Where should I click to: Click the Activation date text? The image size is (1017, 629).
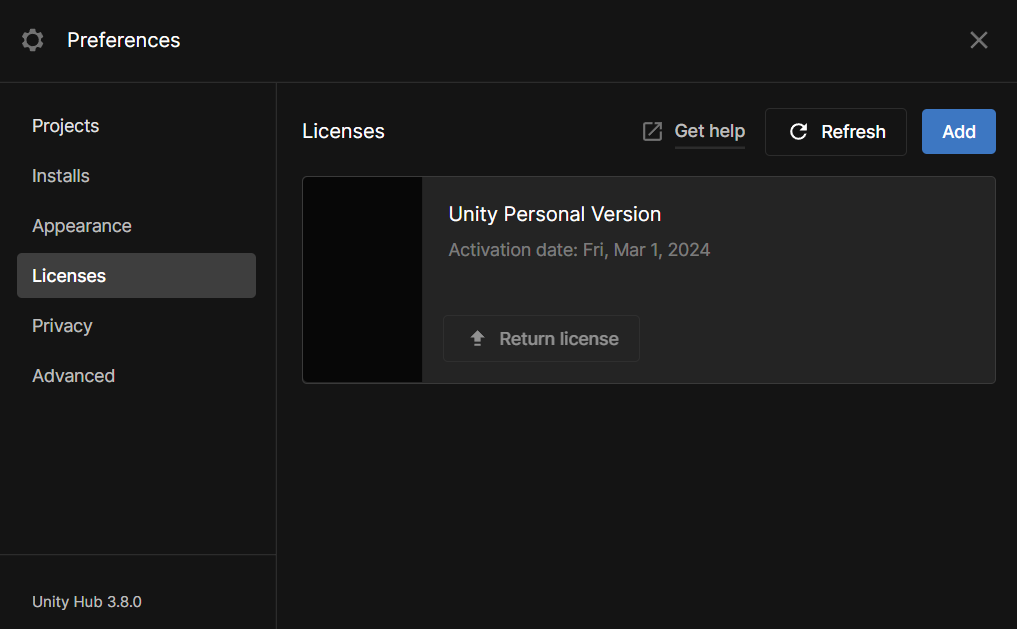click(x=579, y=250)
